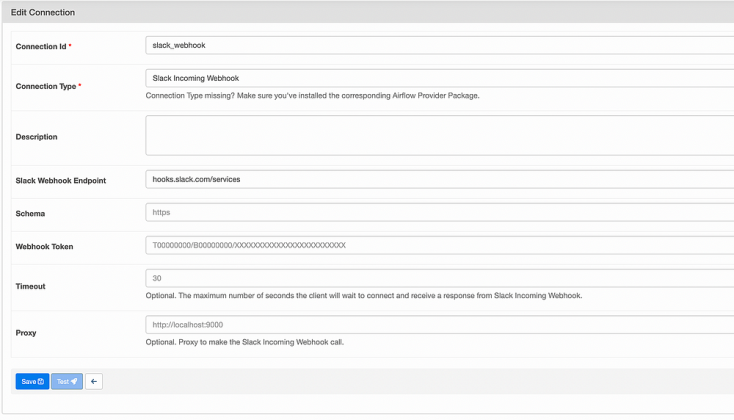
Task: Focus the Proxy input field
Action: 440,324
